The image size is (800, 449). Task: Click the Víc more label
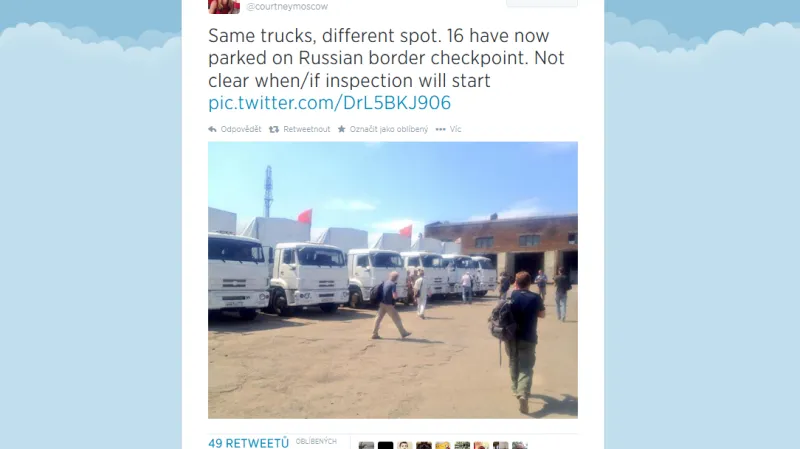tap(456, 130)
